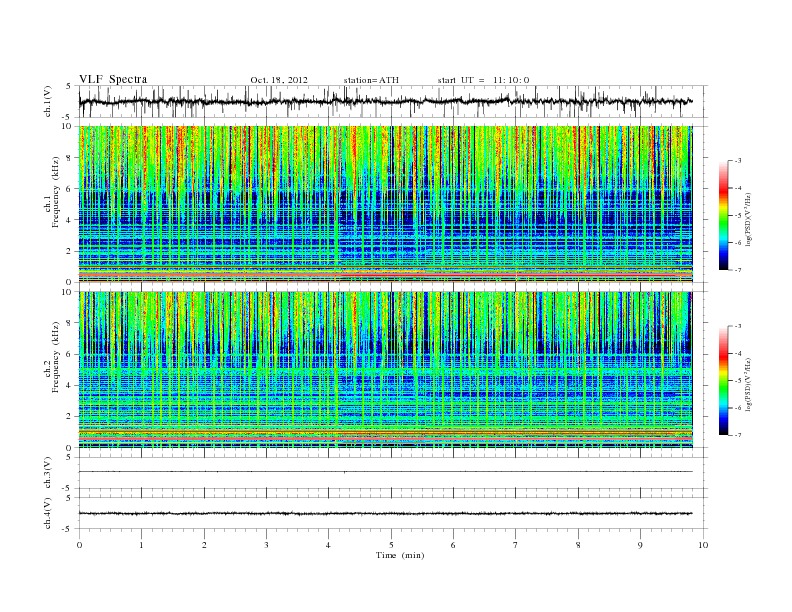Select the date text "Oct. 18, 2012"
Image resolution: width=792 pixels, height=612 pixels.
point(279,80)
